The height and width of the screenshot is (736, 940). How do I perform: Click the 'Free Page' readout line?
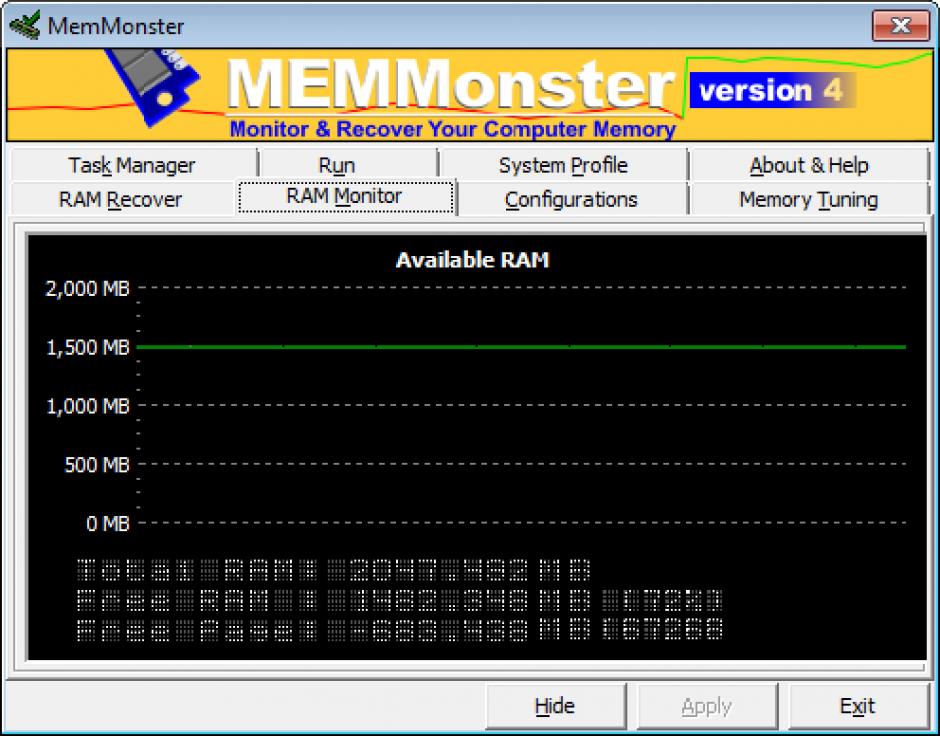[400, 629]
